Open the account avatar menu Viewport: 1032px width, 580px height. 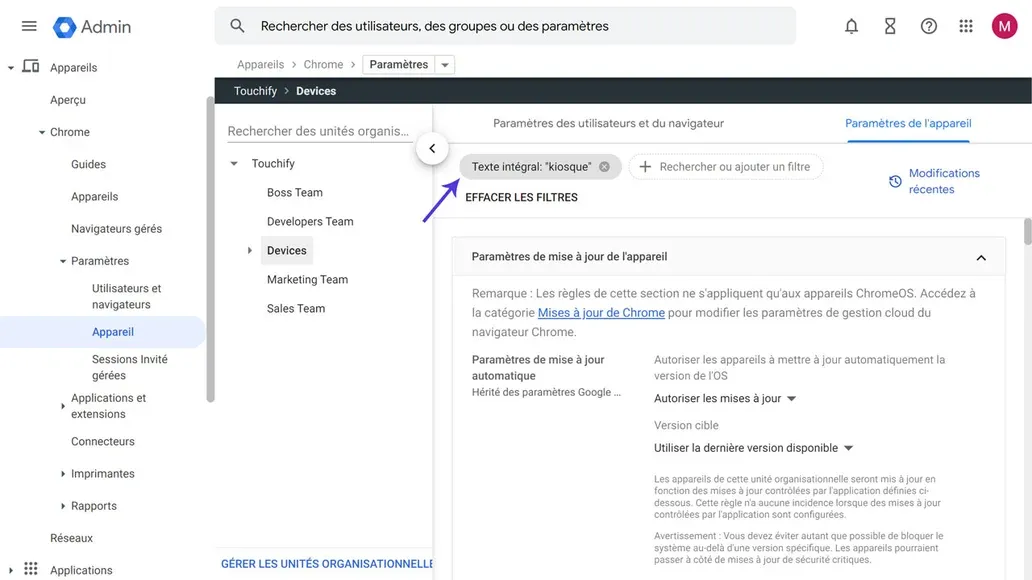(x=1004, y=26)
